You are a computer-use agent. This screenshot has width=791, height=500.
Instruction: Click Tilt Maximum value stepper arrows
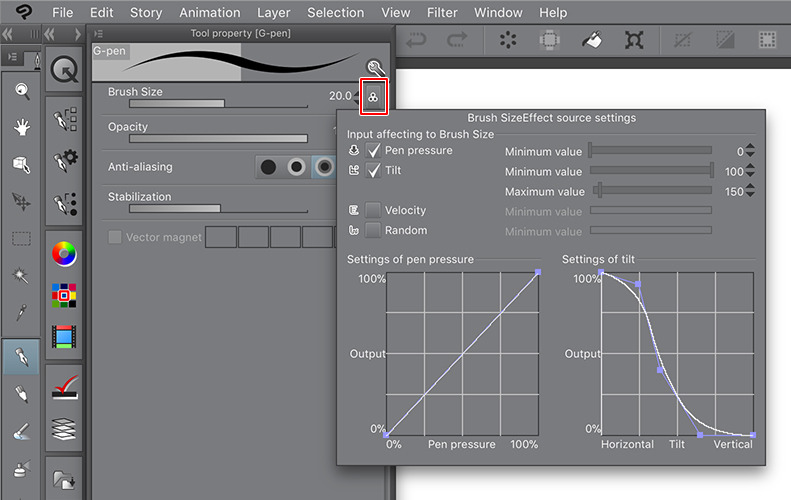point(750,191)
